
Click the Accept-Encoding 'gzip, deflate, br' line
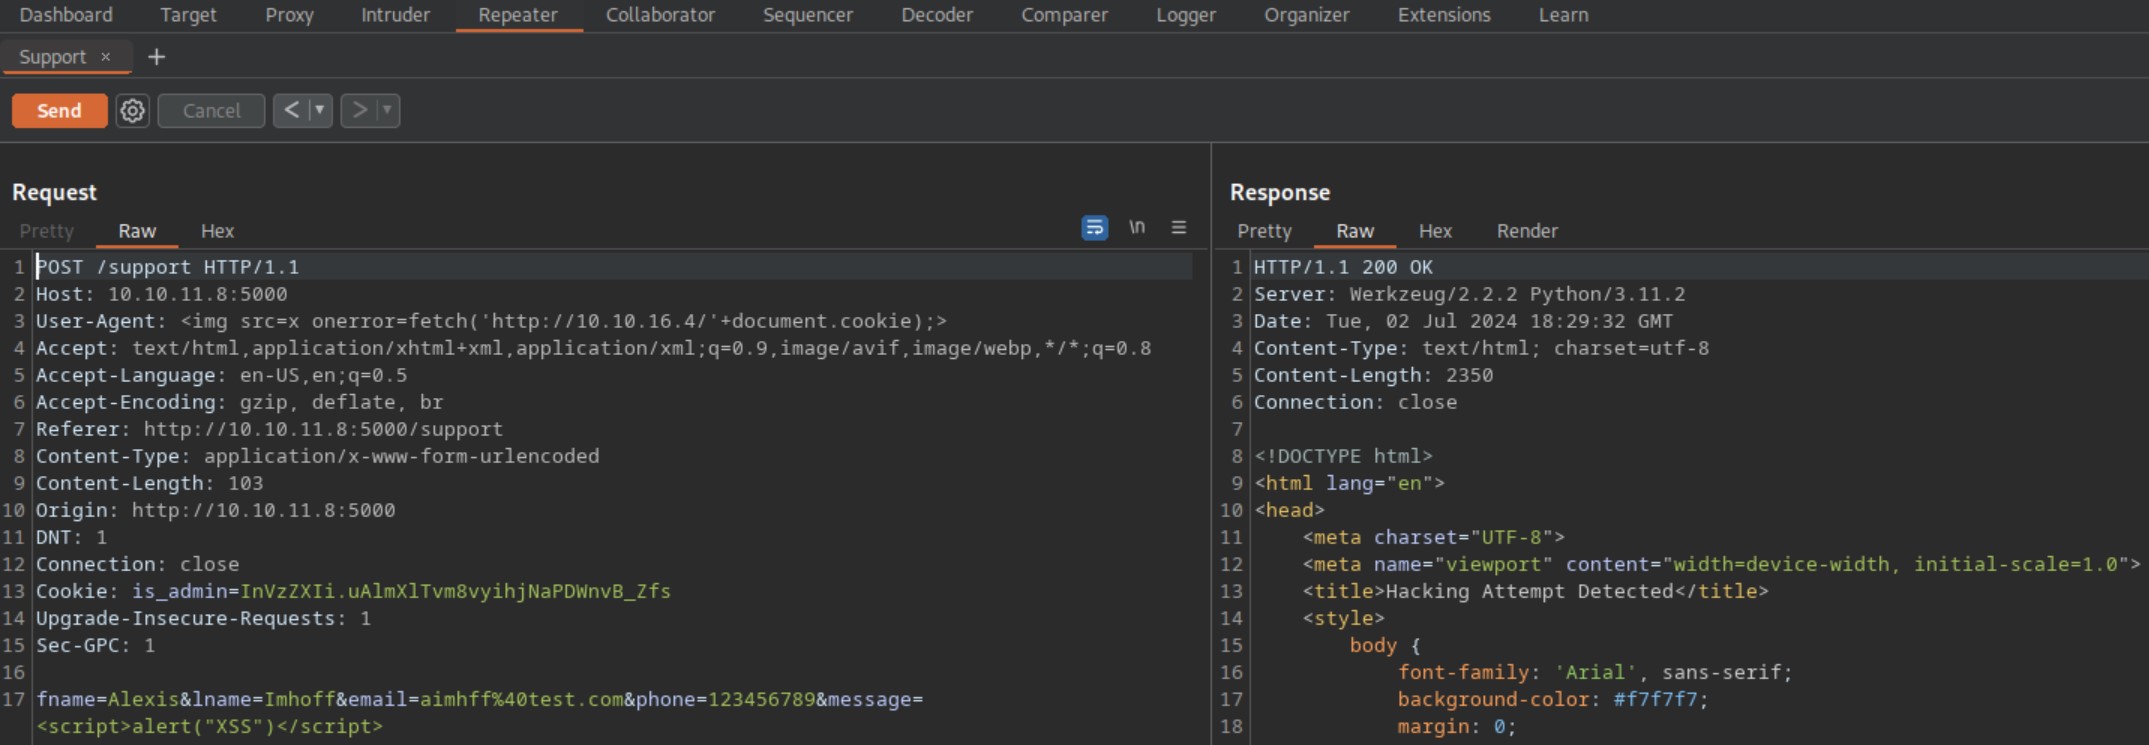(239, 402)
